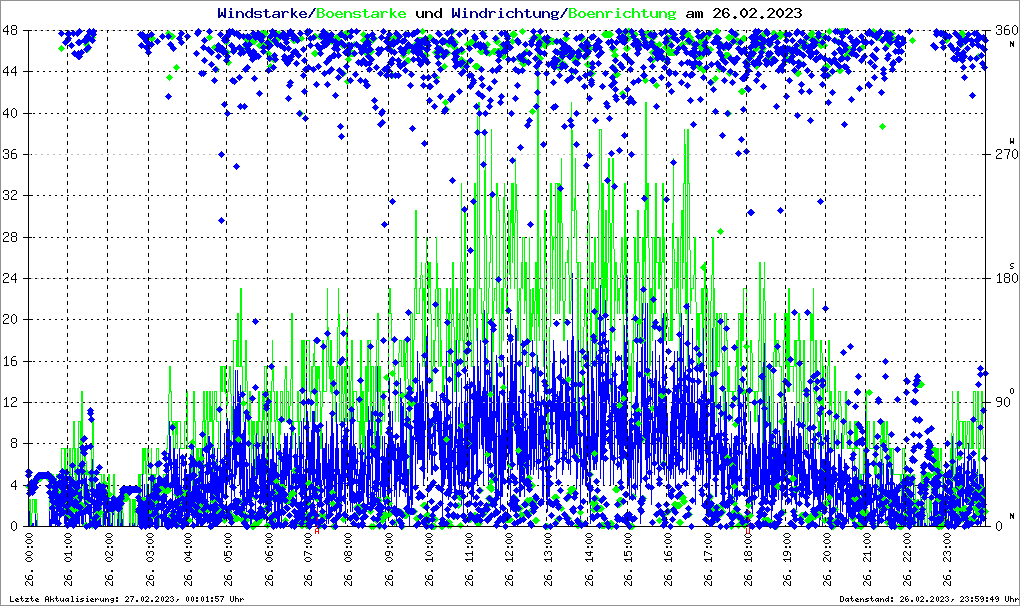Click the green "Boenrichtung" title word
The image size is (1020, 606).
622,14
